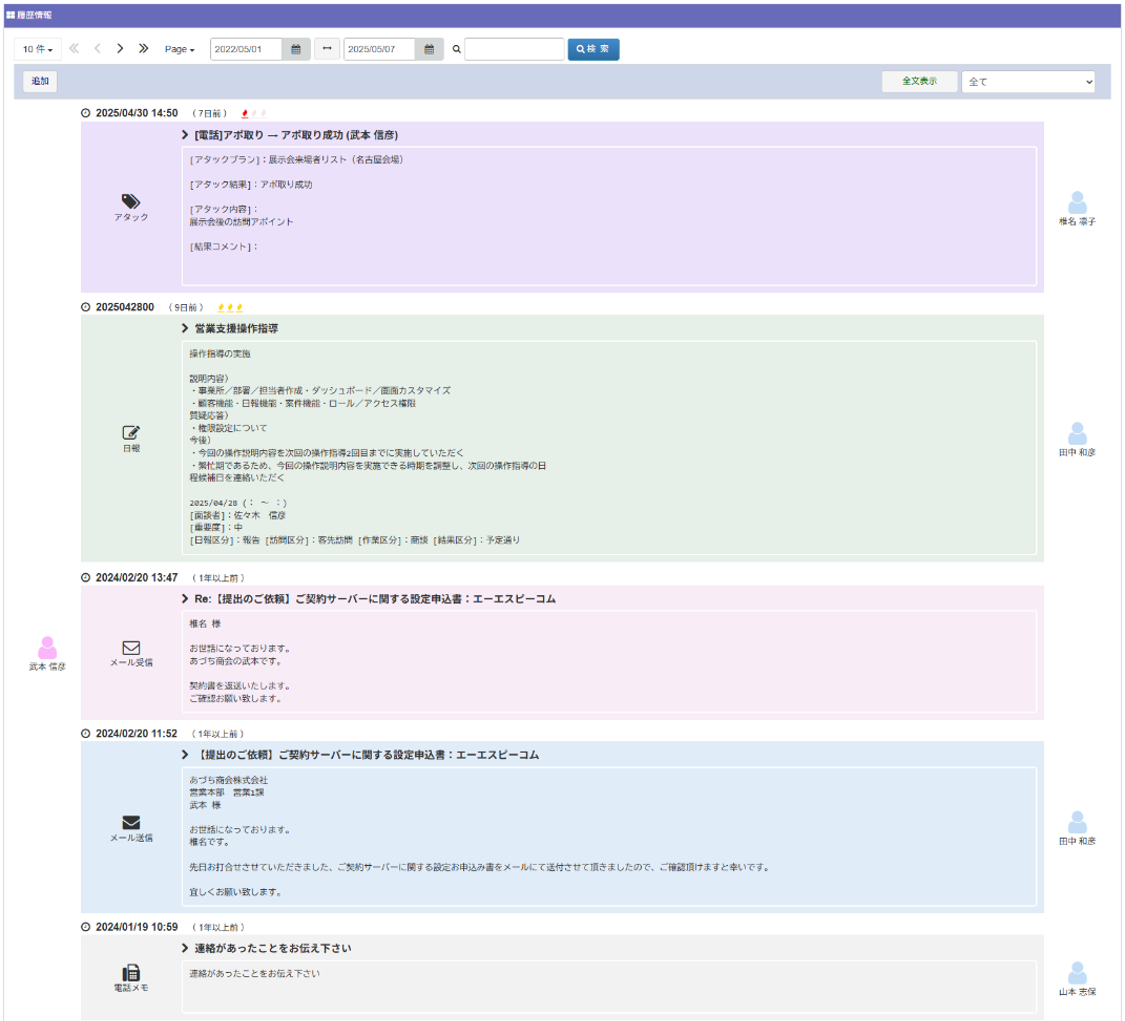Click the daily report edit icon

(x=131, y=433)
